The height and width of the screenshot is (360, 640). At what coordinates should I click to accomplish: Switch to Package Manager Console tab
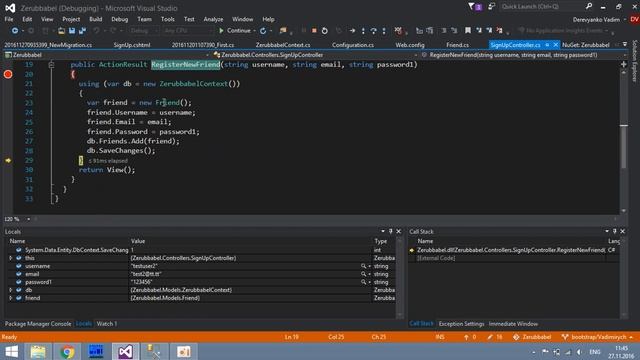tap(38, 324)
